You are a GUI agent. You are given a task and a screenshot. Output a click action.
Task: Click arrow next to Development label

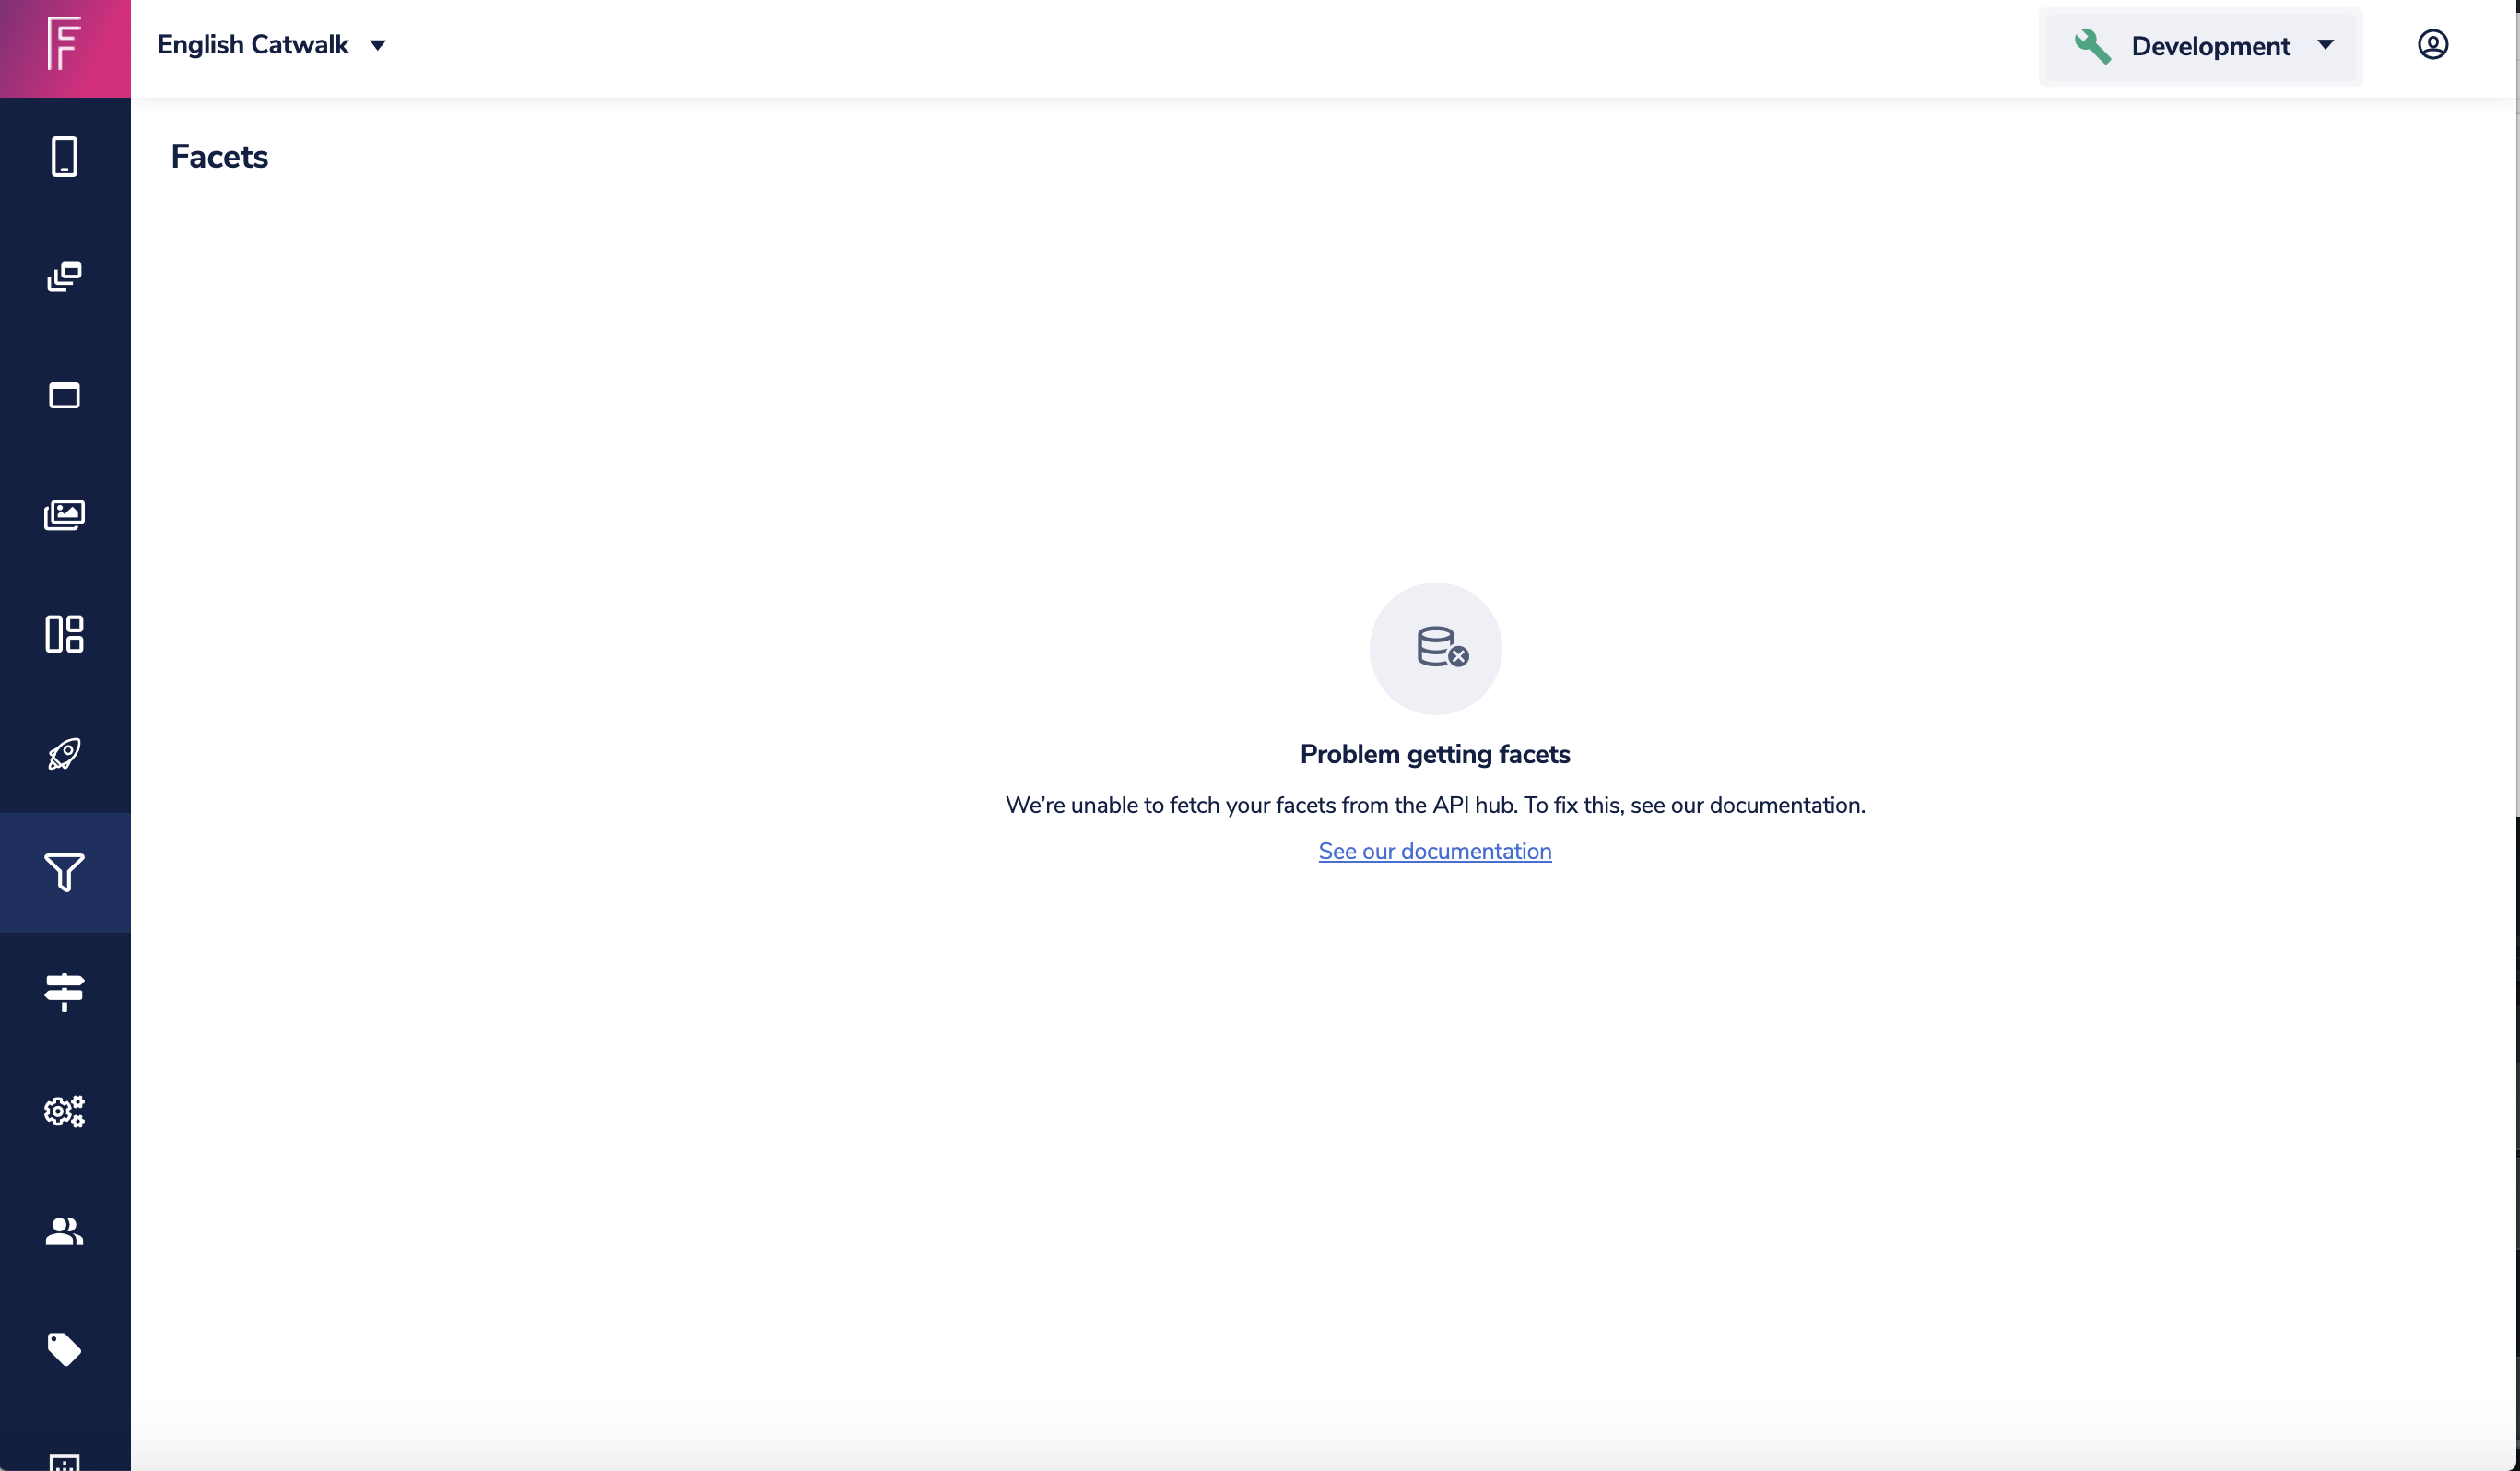coord(2325,45)
